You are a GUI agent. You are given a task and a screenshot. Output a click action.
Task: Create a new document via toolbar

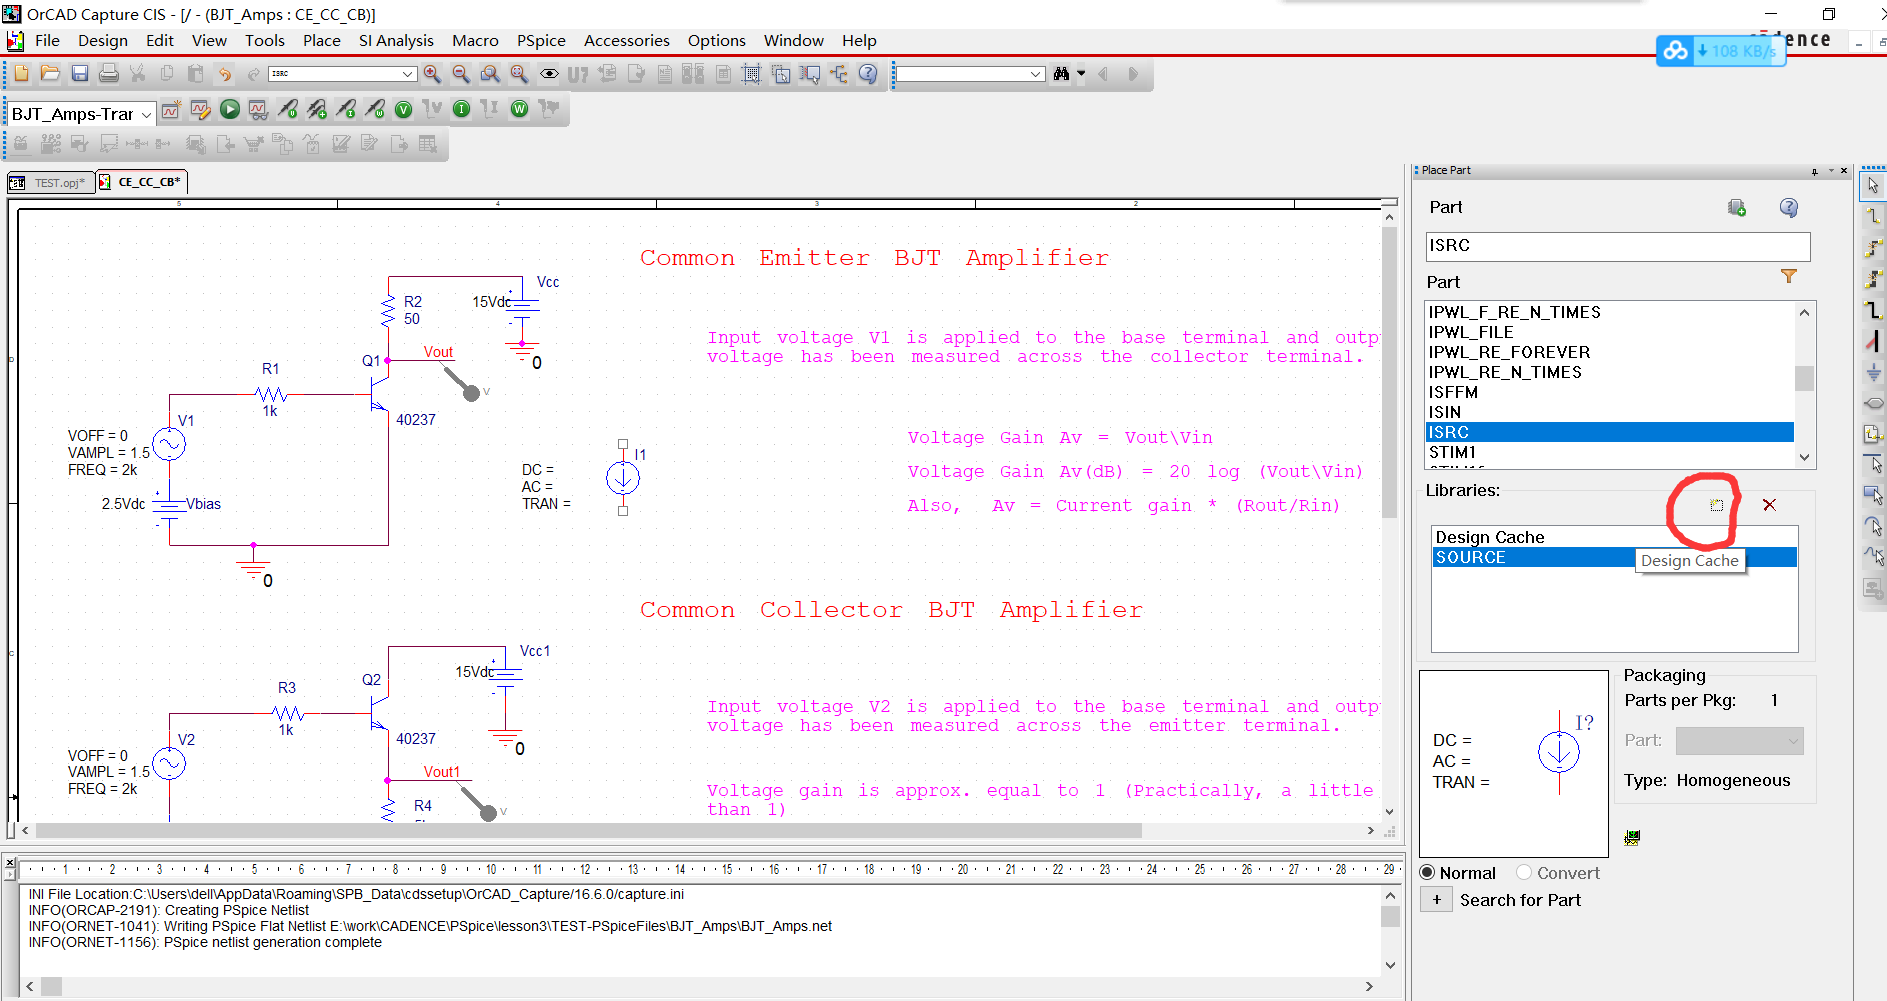[21, 74]
